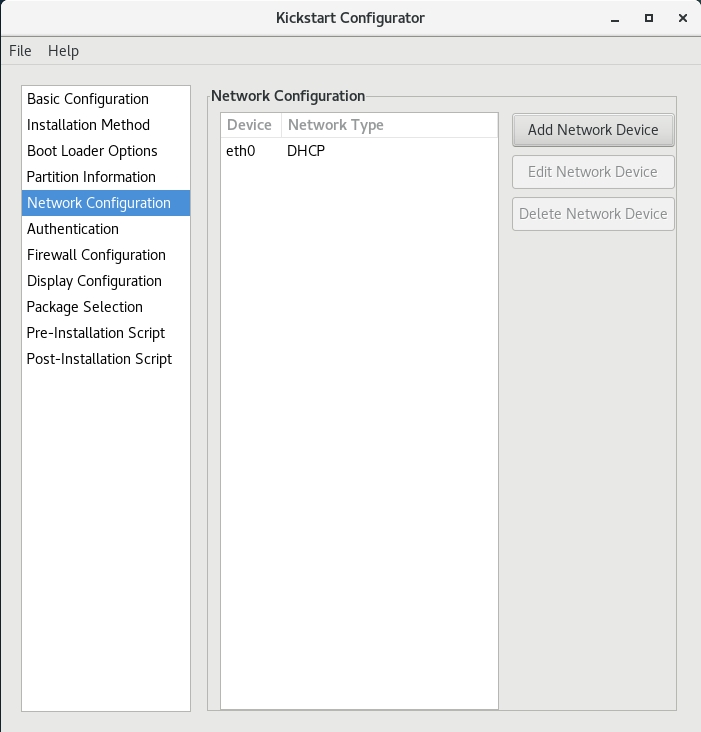Go to Package Selection
The height and width of the screenshot is (732, 701).
(x=85, y=307)
